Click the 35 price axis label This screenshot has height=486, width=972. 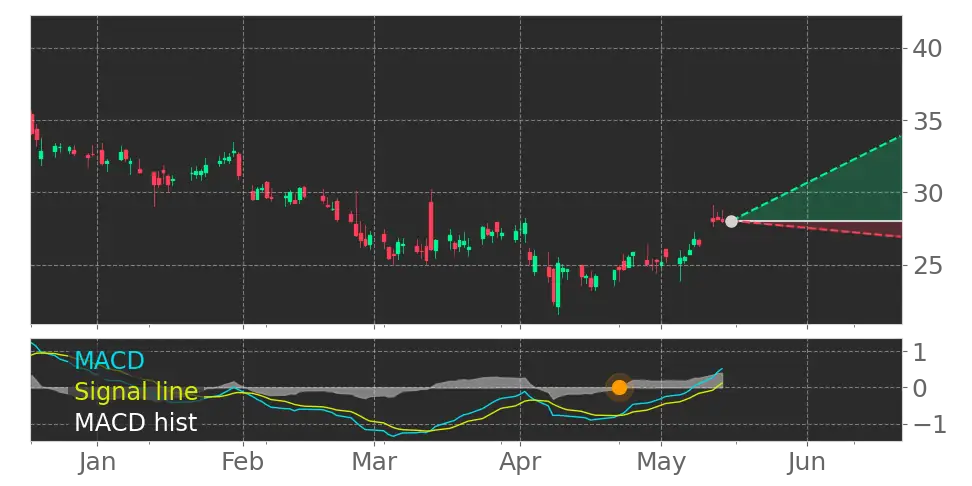[927, 121]
